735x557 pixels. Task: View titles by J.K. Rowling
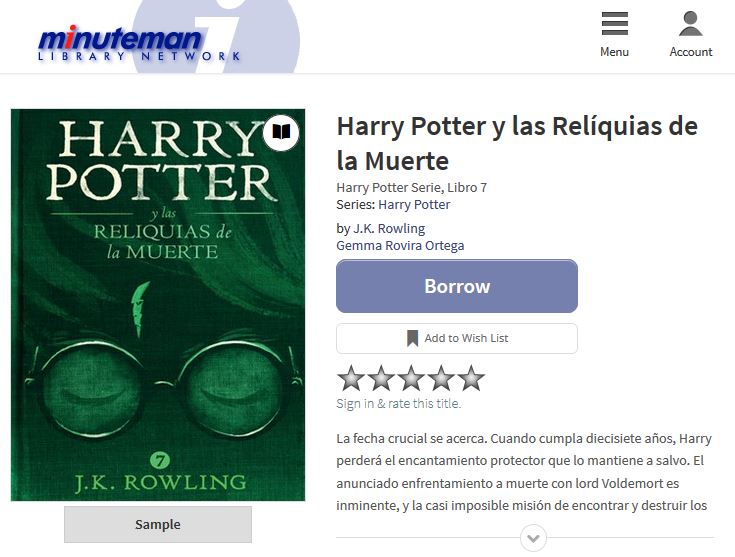point(389,229)
